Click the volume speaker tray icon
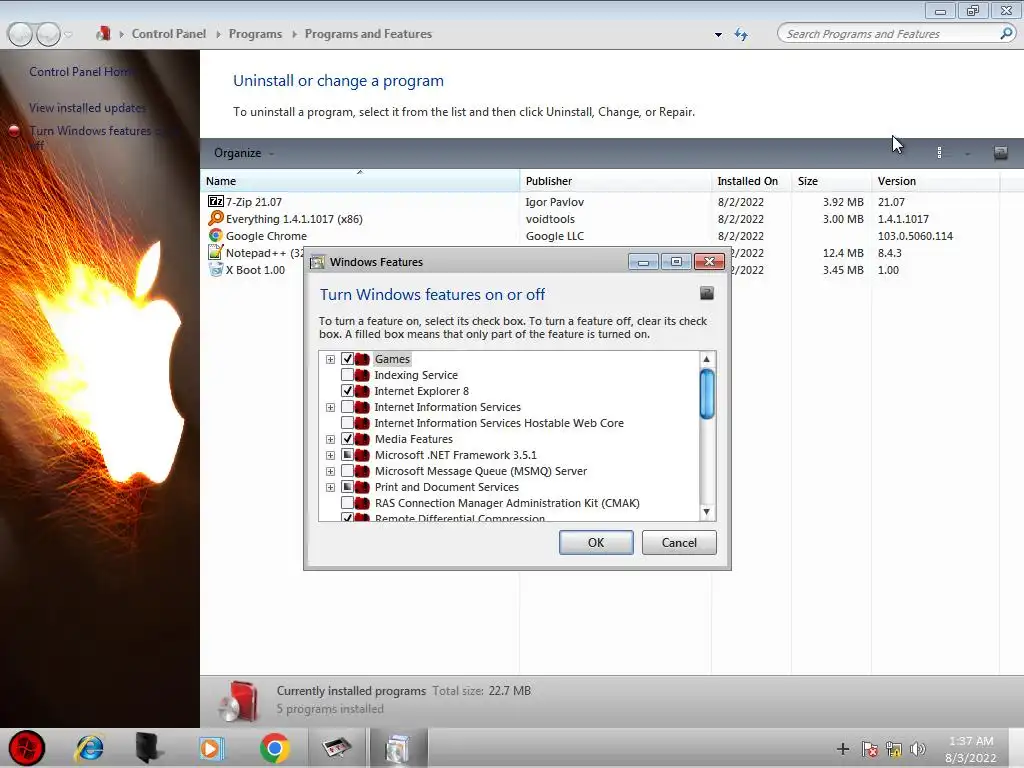1024x768 pixels. pyautogui.click(x=918, y=749)
